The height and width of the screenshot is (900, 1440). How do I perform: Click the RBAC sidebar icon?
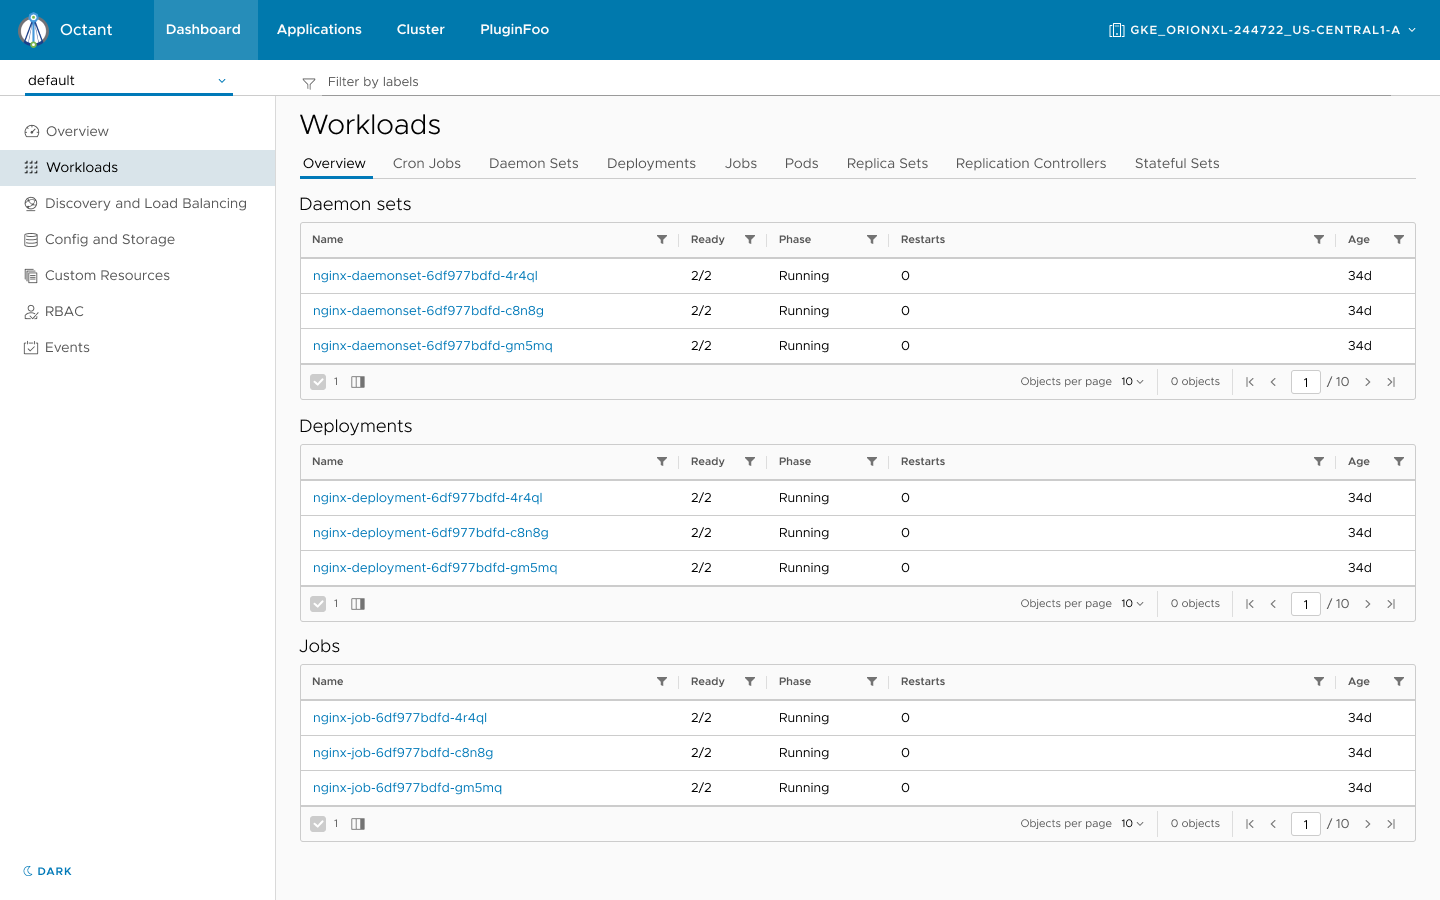coord(30,311)
